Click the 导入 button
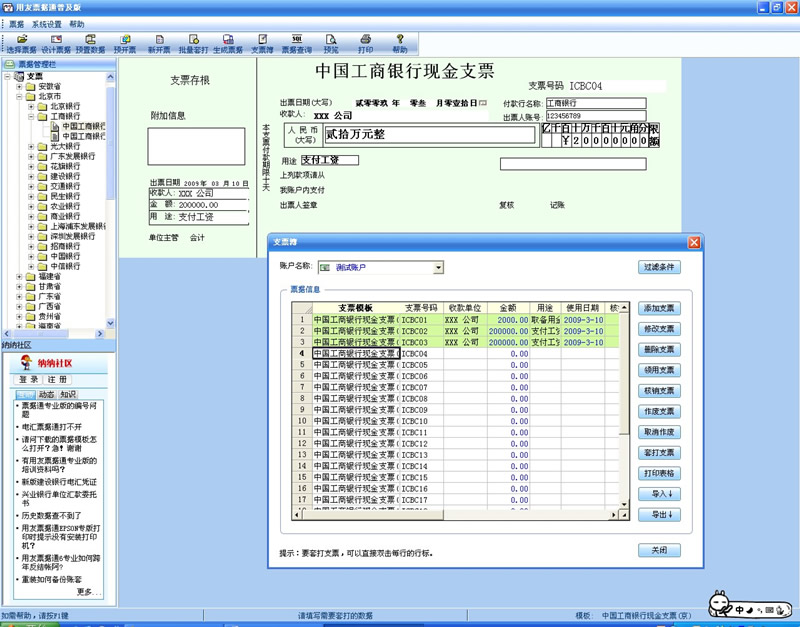 (x=659, y=494)
